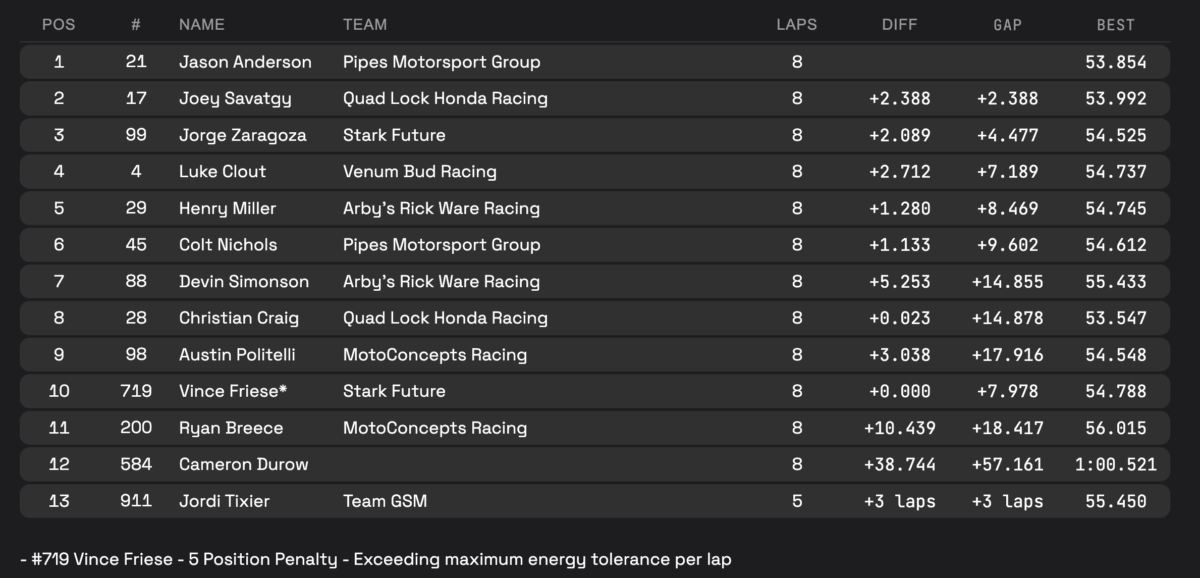Click Christian Craig's best lap 53.547
The height and width of the screenshot is (578, 1200).
click(1115, 318)
